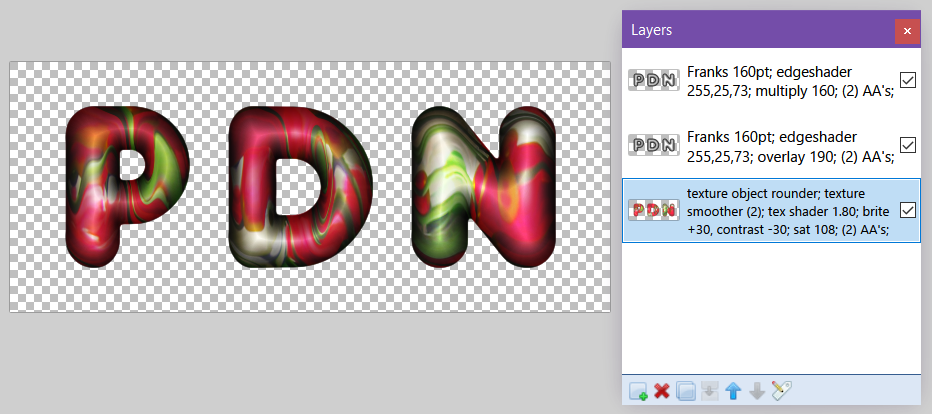Select thumbnail of texture object rounder layer
This screenshot has width=932, height=414.
pos(654,210)
